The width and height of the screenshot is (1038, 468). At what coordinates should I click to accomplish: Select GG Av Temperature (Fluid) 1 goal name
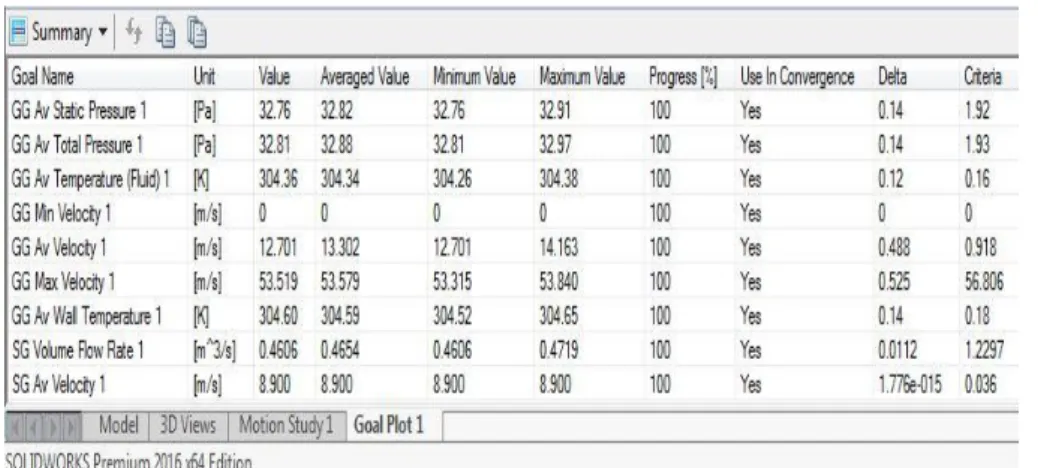coord(93,181)
